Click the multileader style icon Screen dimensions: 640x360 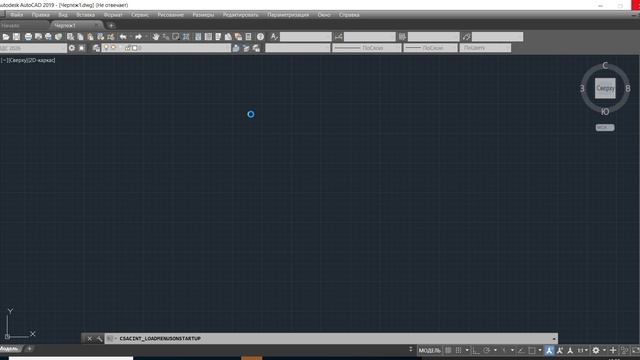pyautogui.click(x=467, y=37)
